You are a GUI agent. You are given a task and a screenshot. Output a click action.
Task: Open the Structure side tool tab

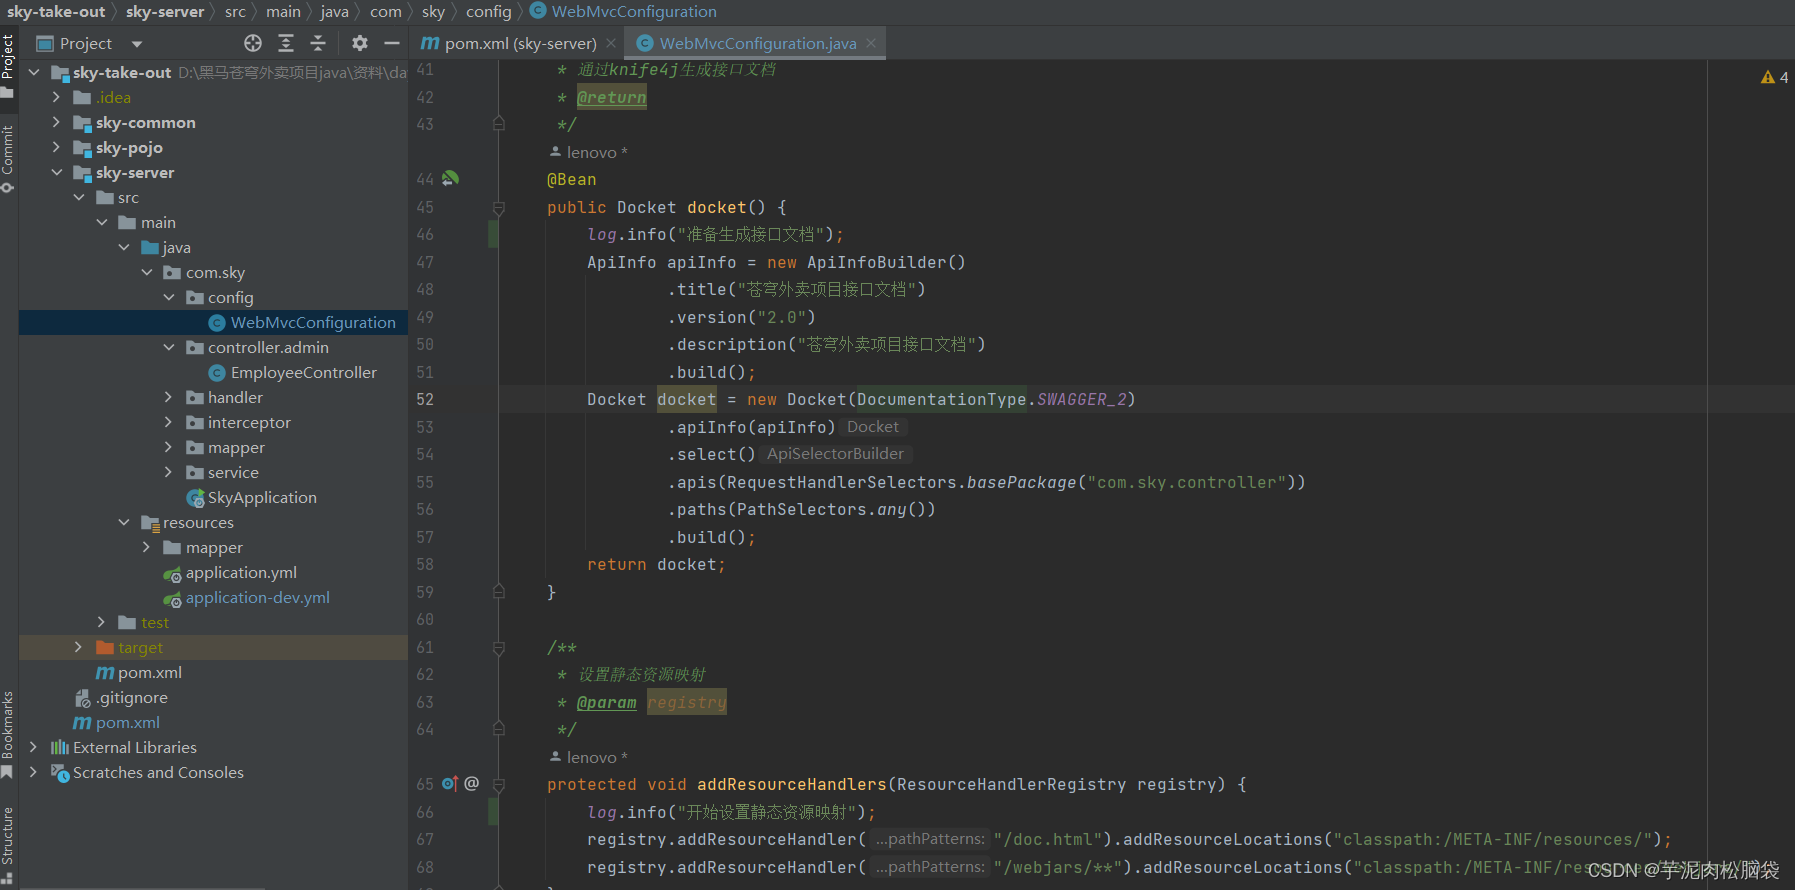8,845
